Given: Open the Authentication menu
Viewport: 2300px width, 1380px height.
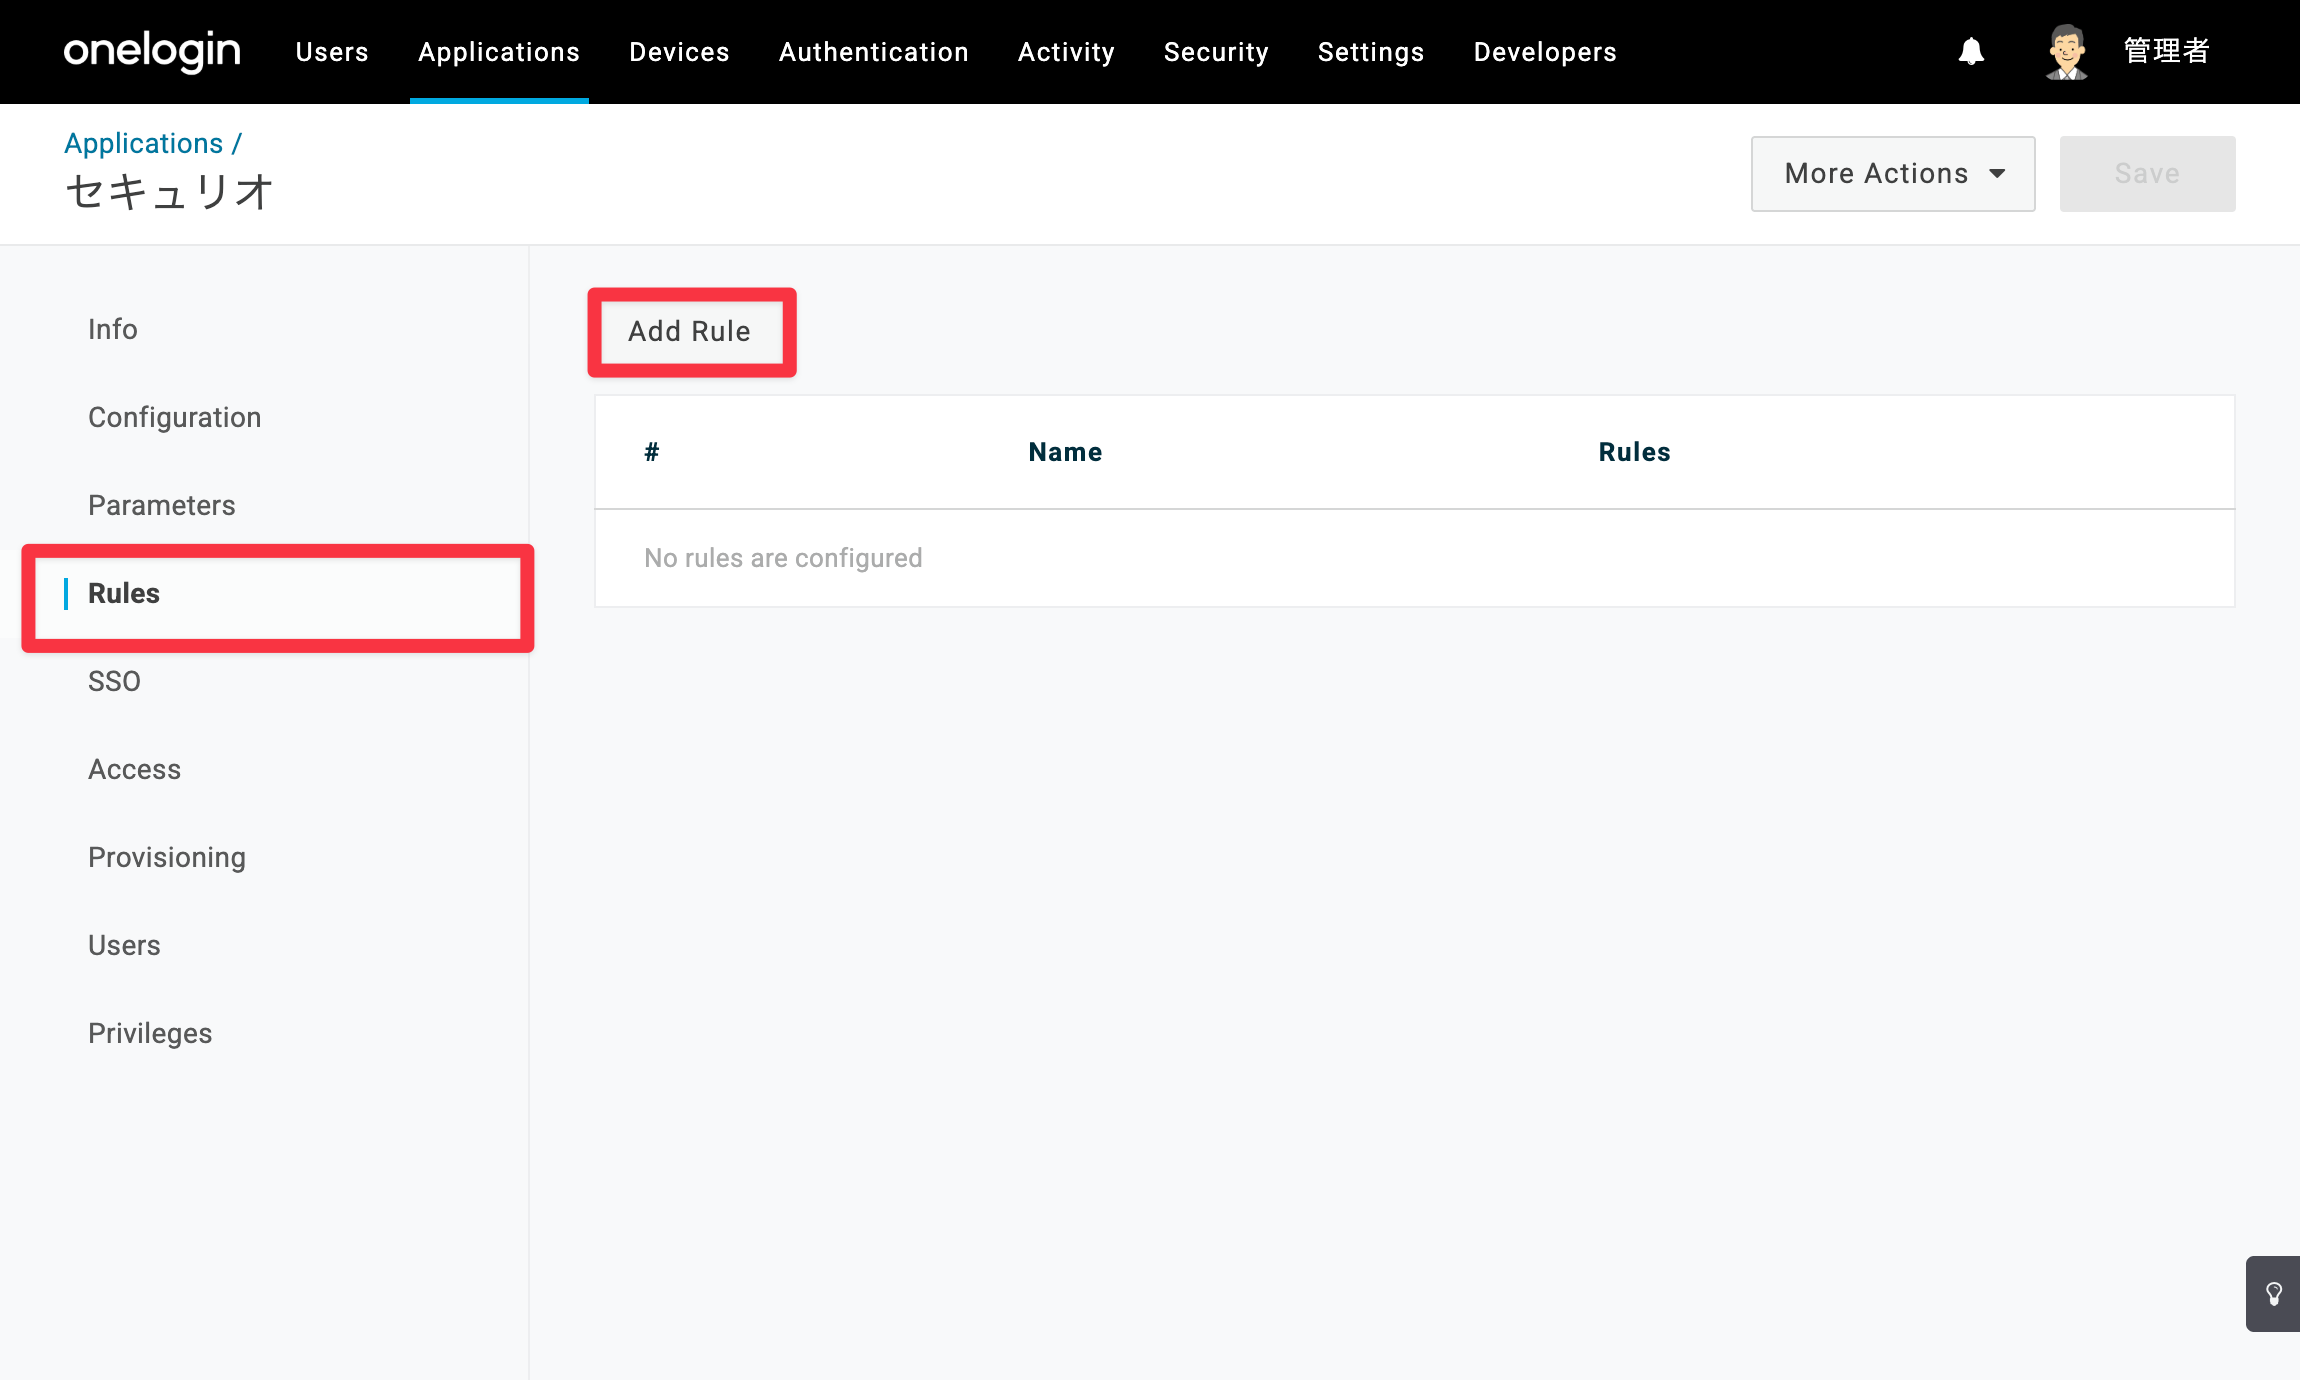Looking at the screenshot, I should click(x=874, y=52).
